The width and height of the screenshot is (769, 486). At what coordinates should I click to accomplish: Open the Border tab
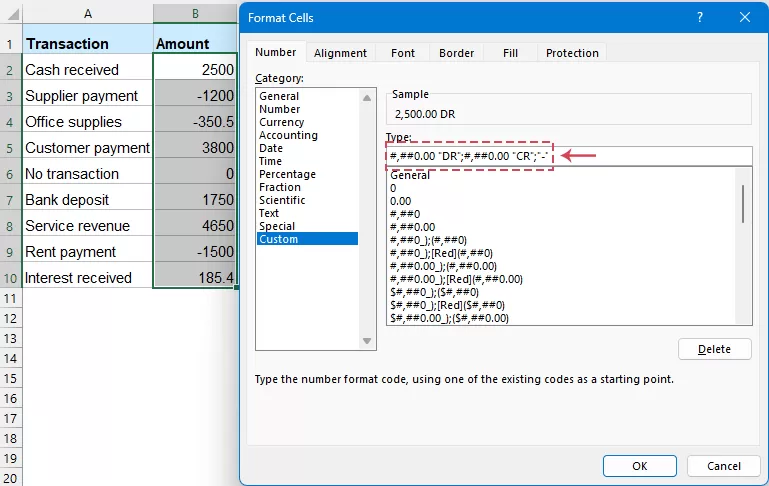[456, 53]
